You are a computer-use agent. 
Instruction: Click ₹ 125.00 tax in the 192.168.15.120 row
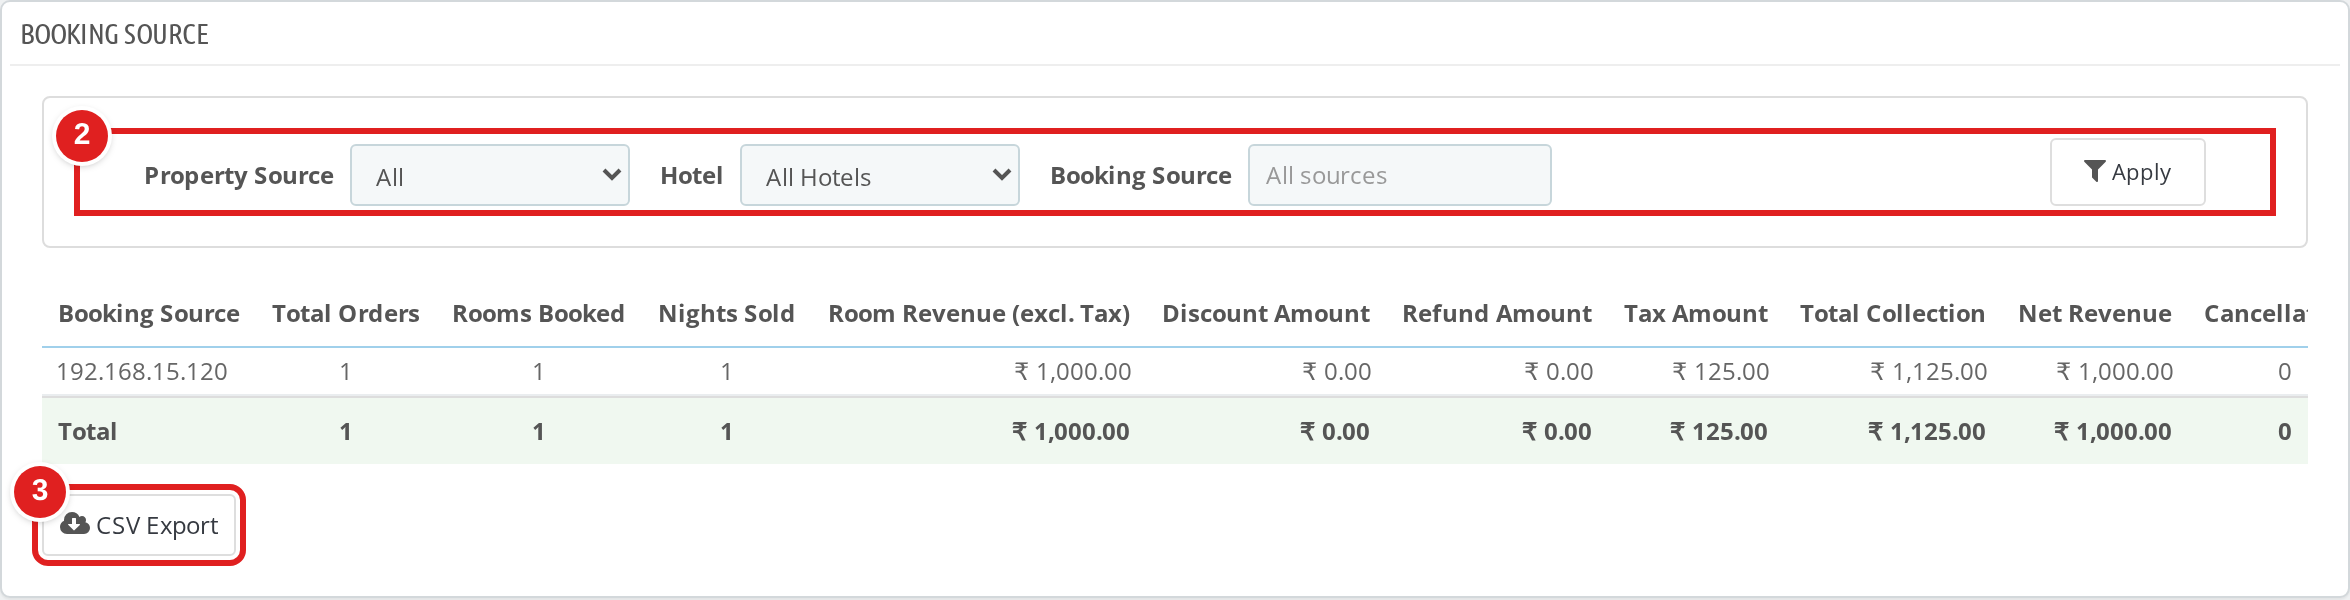coord(1720,371)
